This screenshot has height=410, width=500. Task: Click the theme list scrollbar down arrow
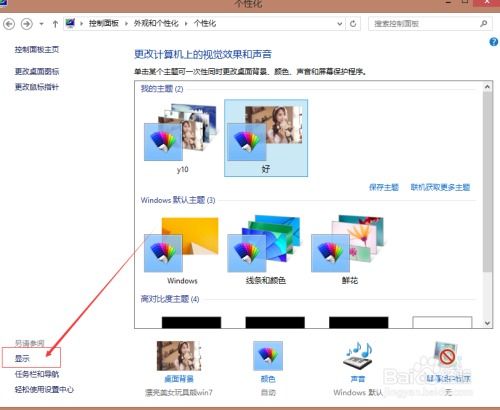pos(487,323)
